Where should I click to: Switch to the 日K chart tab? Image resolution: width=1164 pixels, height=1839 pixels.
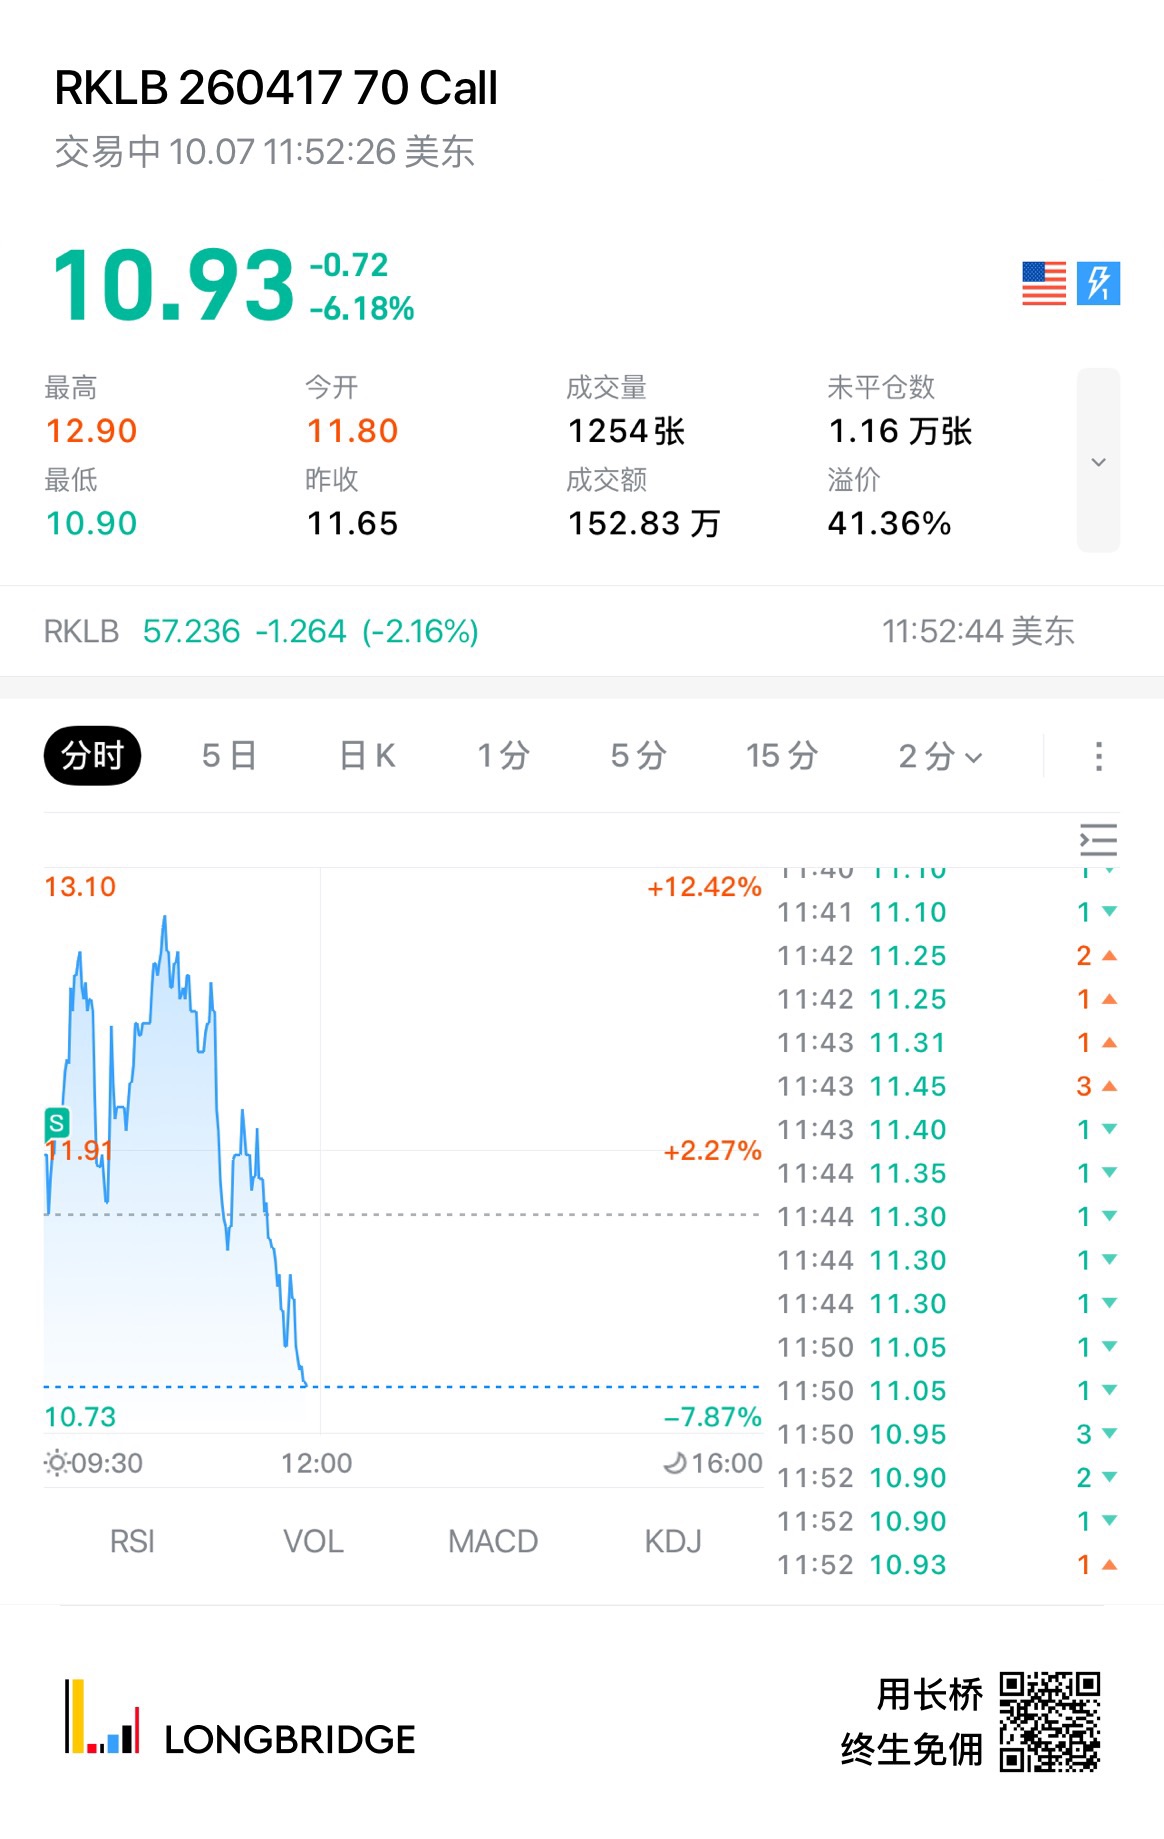coord(367,756)
